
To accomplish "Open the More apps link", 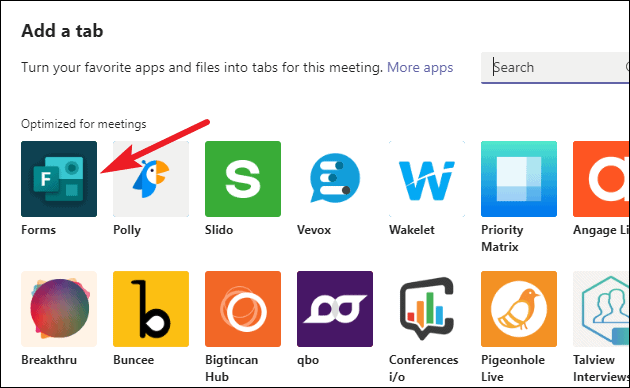I will click(x=420, y=67).
